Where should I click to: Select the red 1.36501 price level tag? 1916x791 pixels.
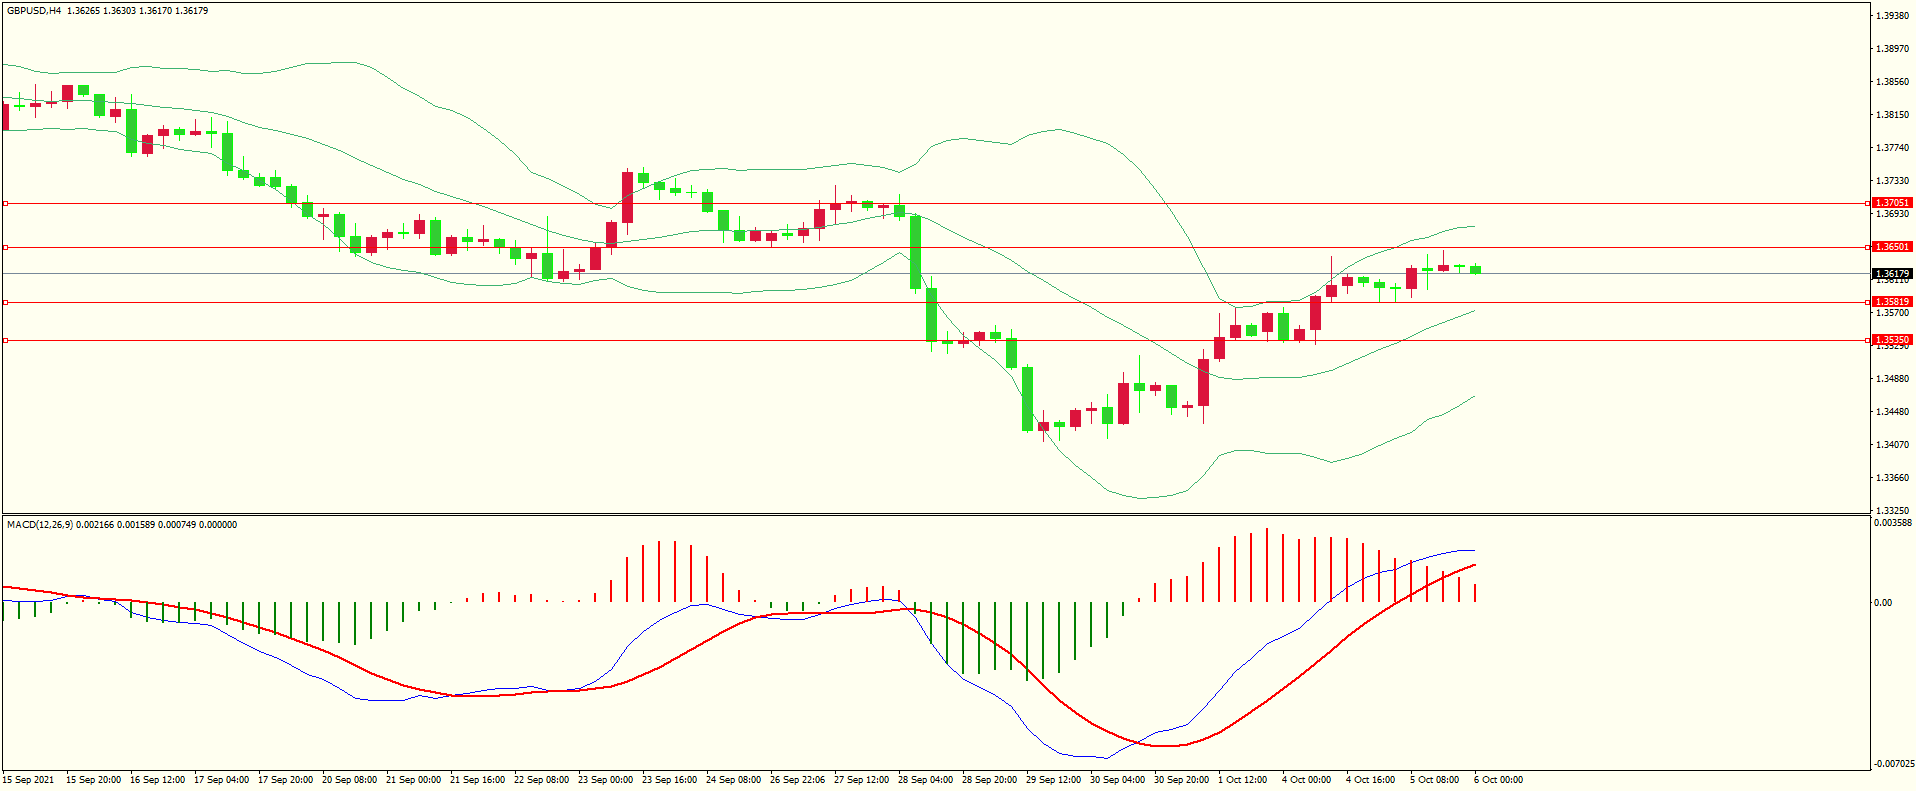[x=1892, y=247]
